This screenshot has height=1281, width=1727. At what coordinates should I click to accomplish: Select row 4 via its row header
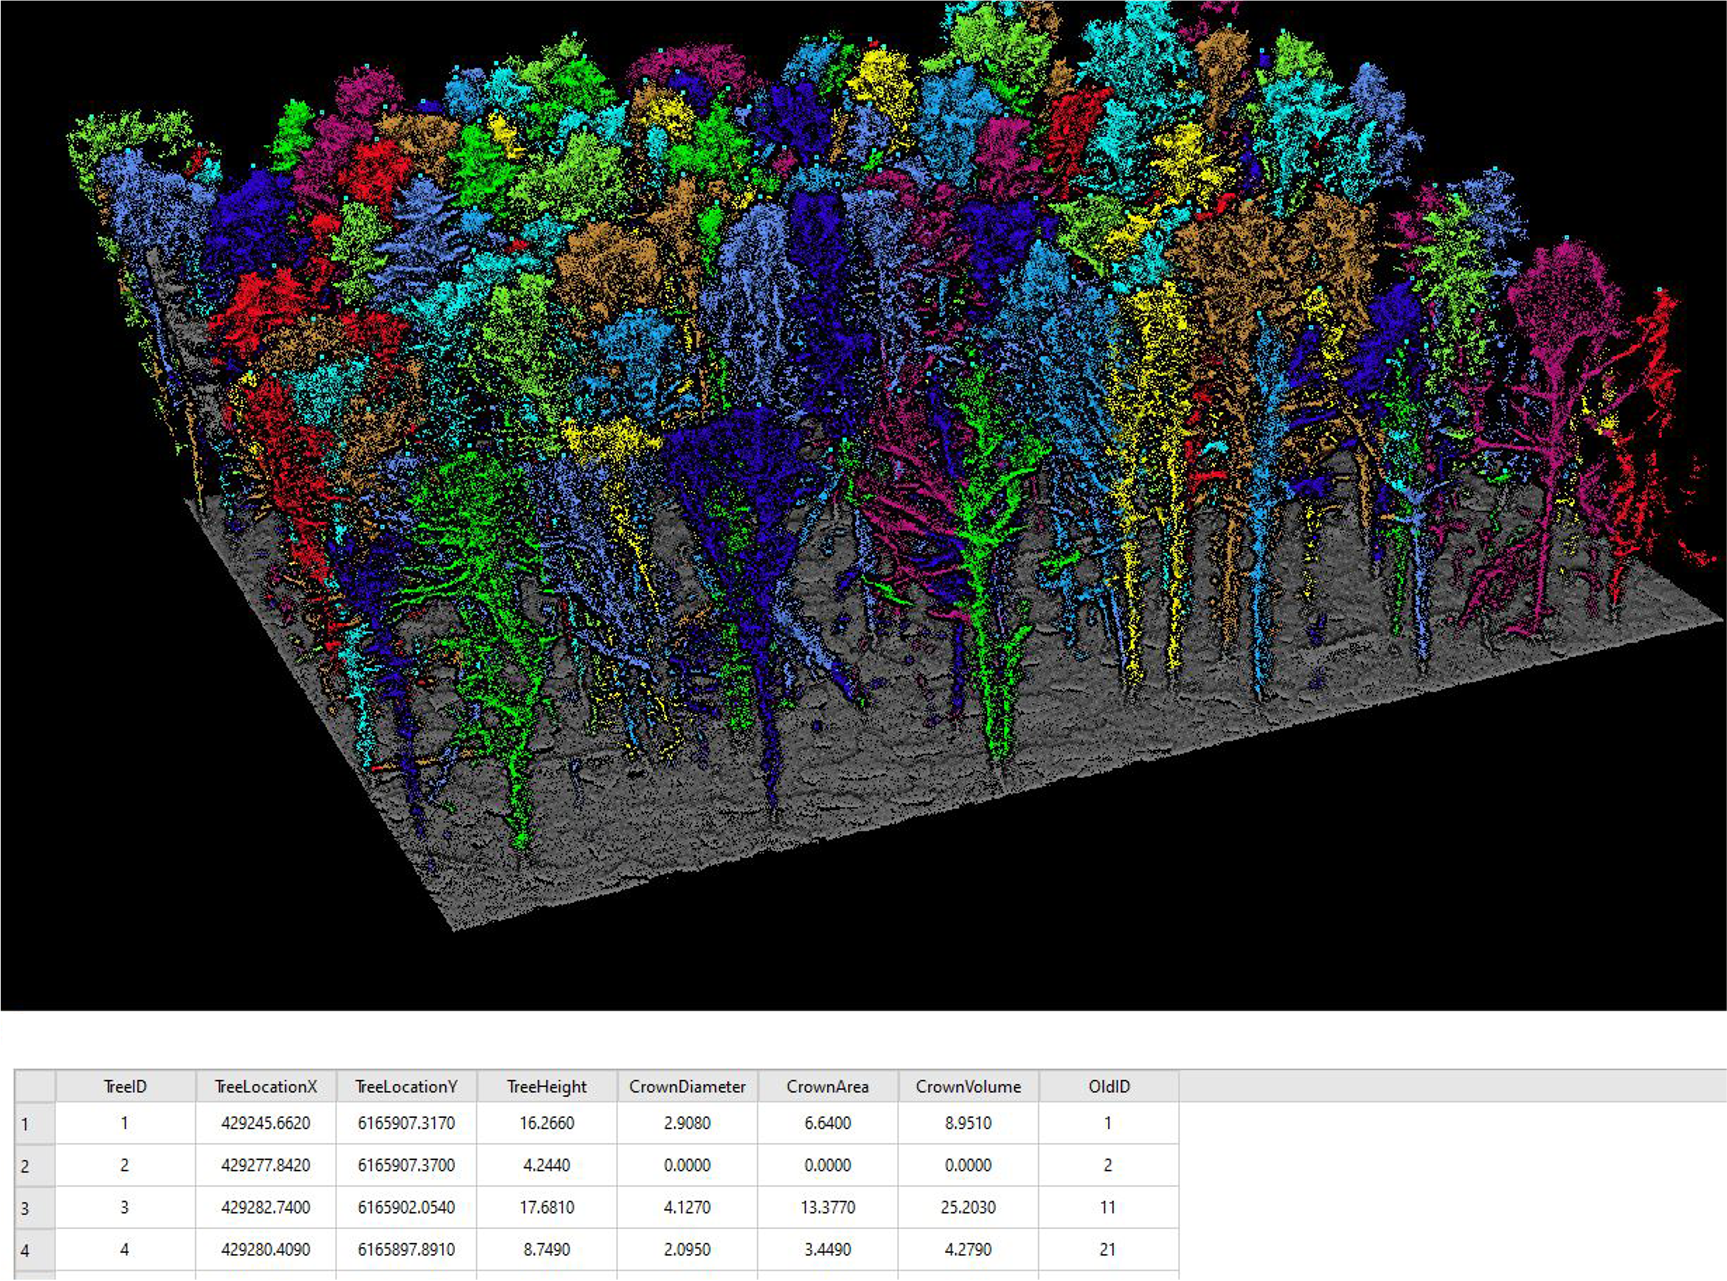pos(35,1250)
